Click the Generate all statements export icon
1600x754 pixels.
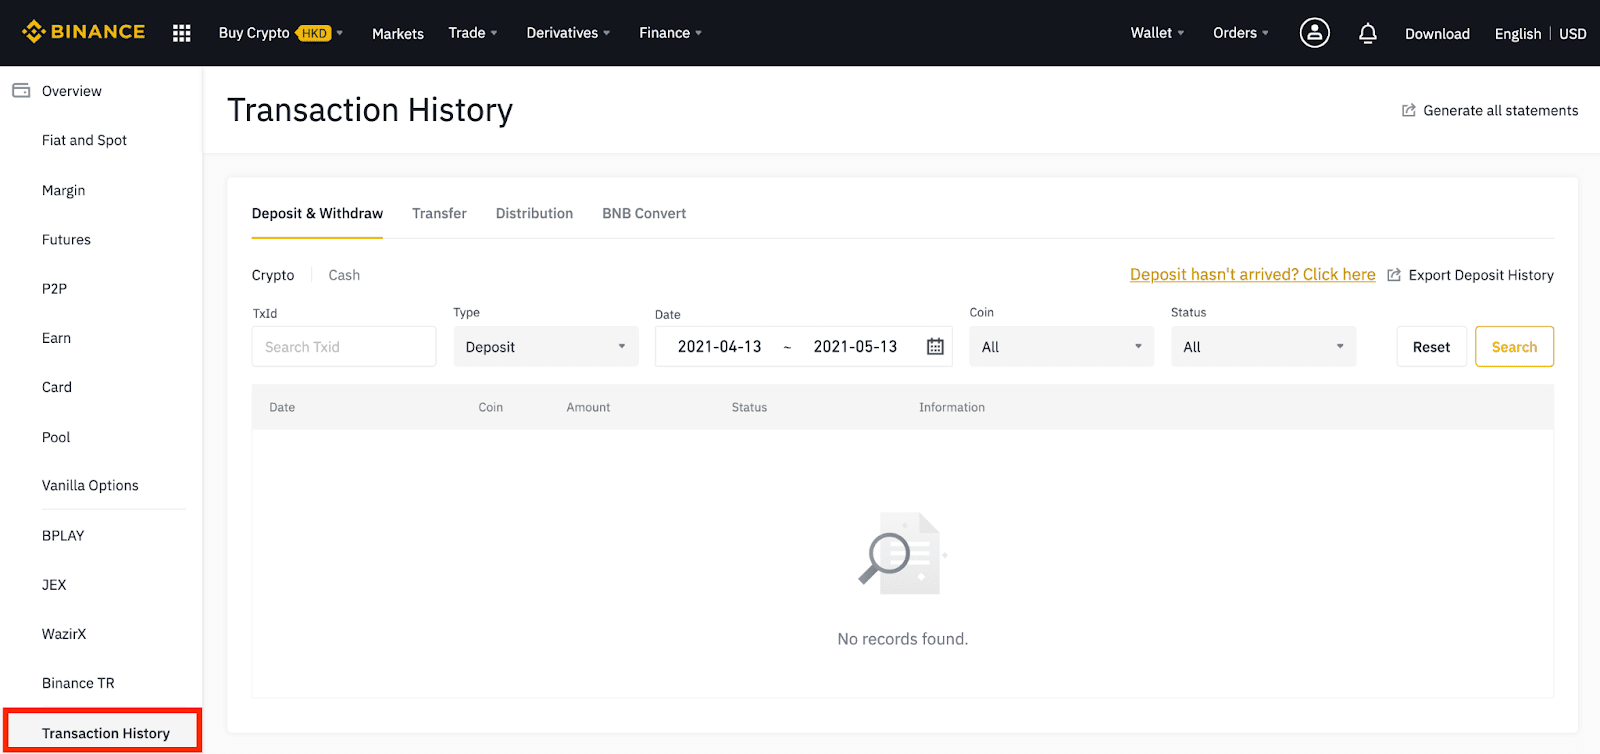click(1408, 111)
